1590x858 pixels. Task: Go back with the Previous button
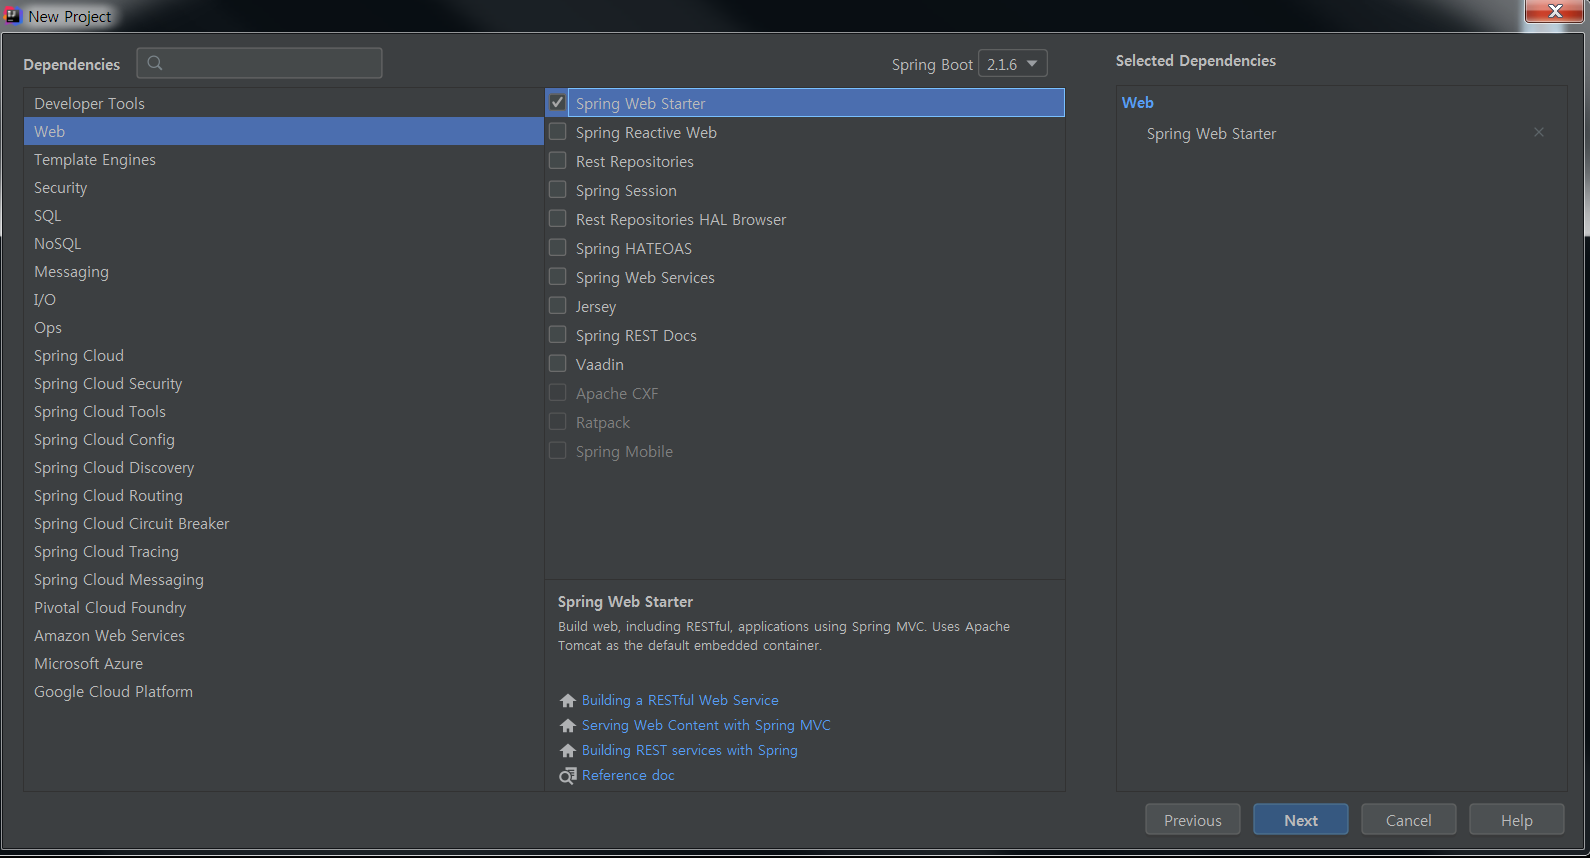coord(1193,819)
